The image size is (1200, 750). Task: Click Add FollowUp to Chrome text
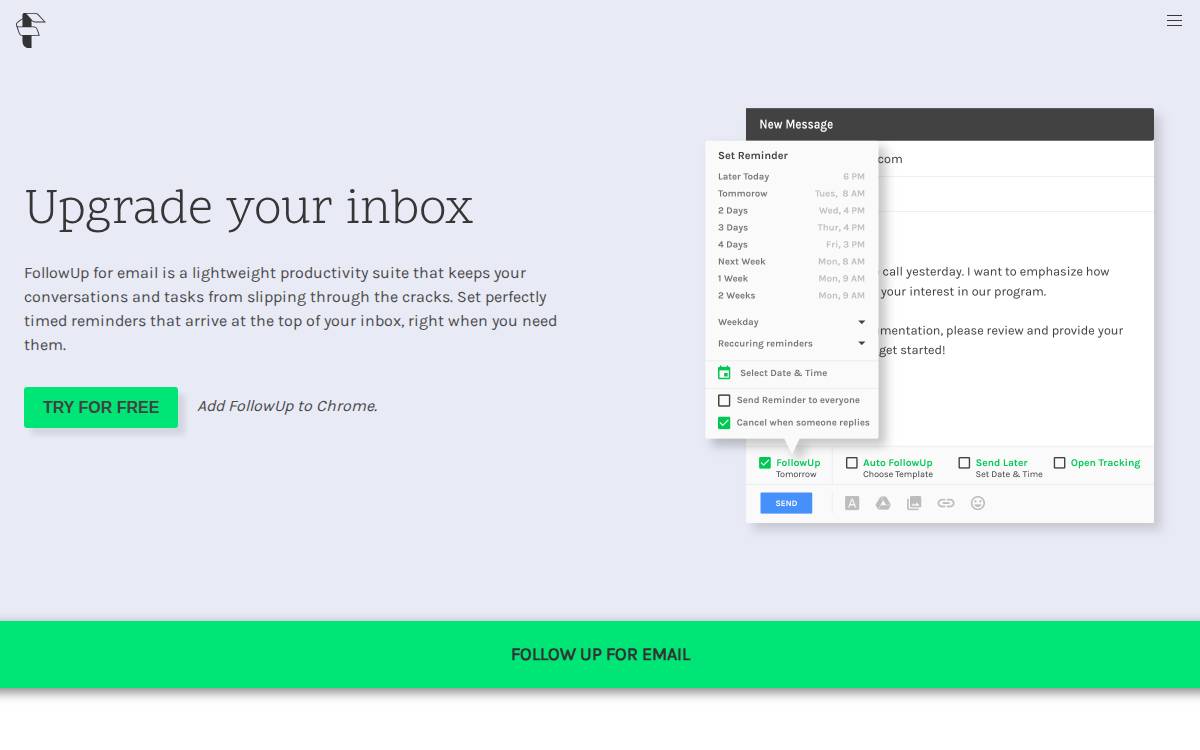coord(287,406)
